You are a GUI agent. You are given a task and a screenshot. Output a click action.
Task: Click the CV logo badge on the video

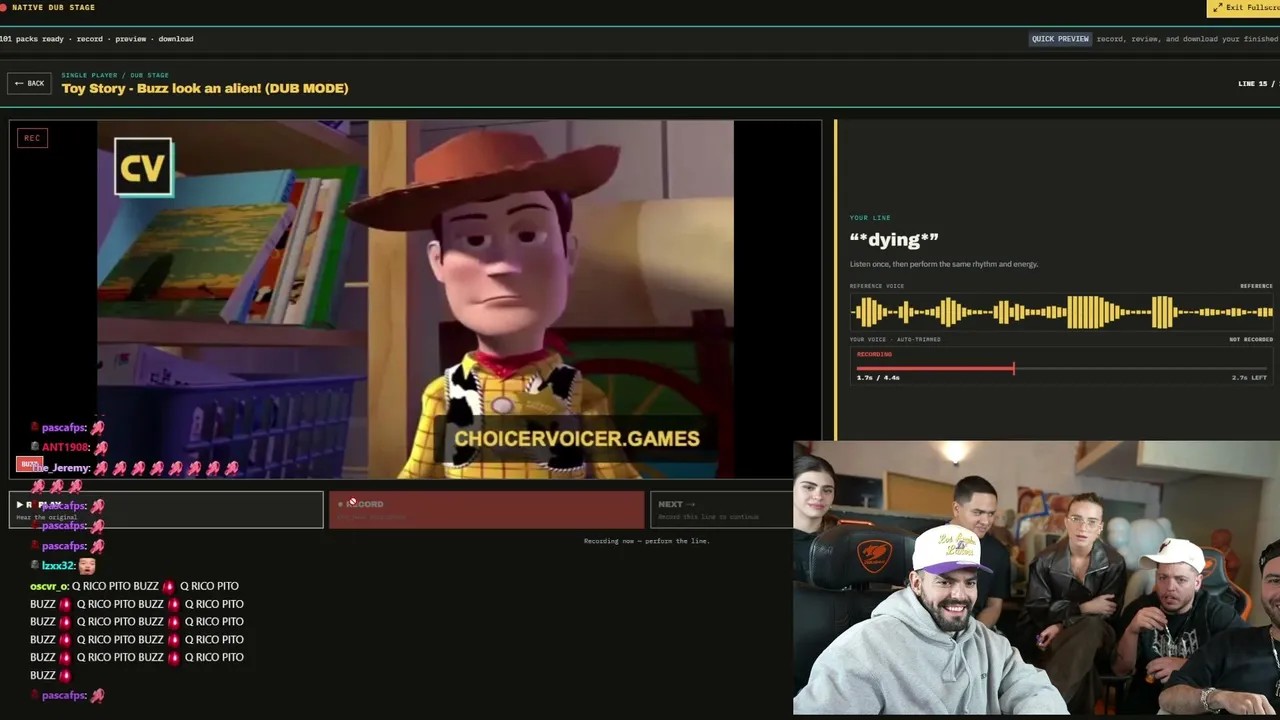pyautogui.click(x=143, y=167)
